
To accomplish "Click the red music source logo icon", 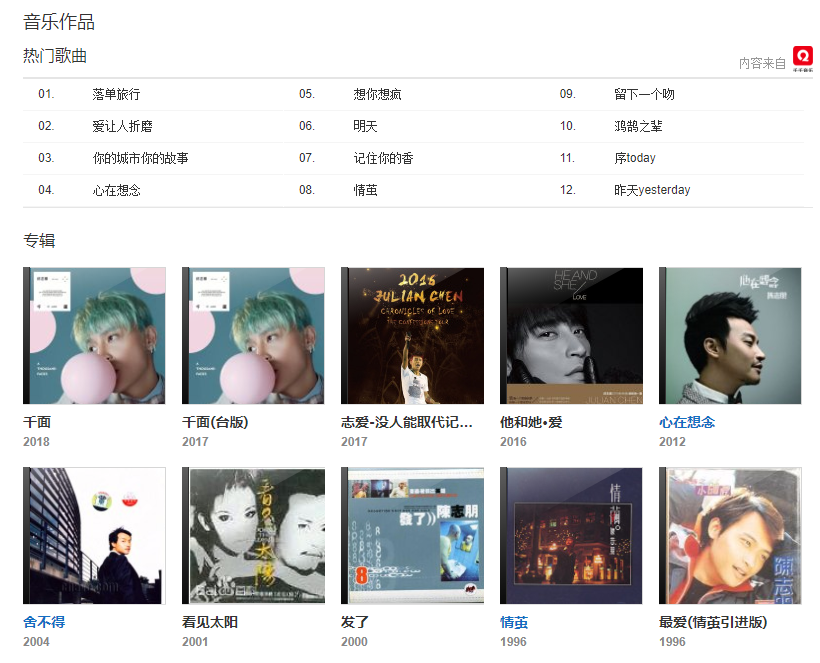I will 802,59.
